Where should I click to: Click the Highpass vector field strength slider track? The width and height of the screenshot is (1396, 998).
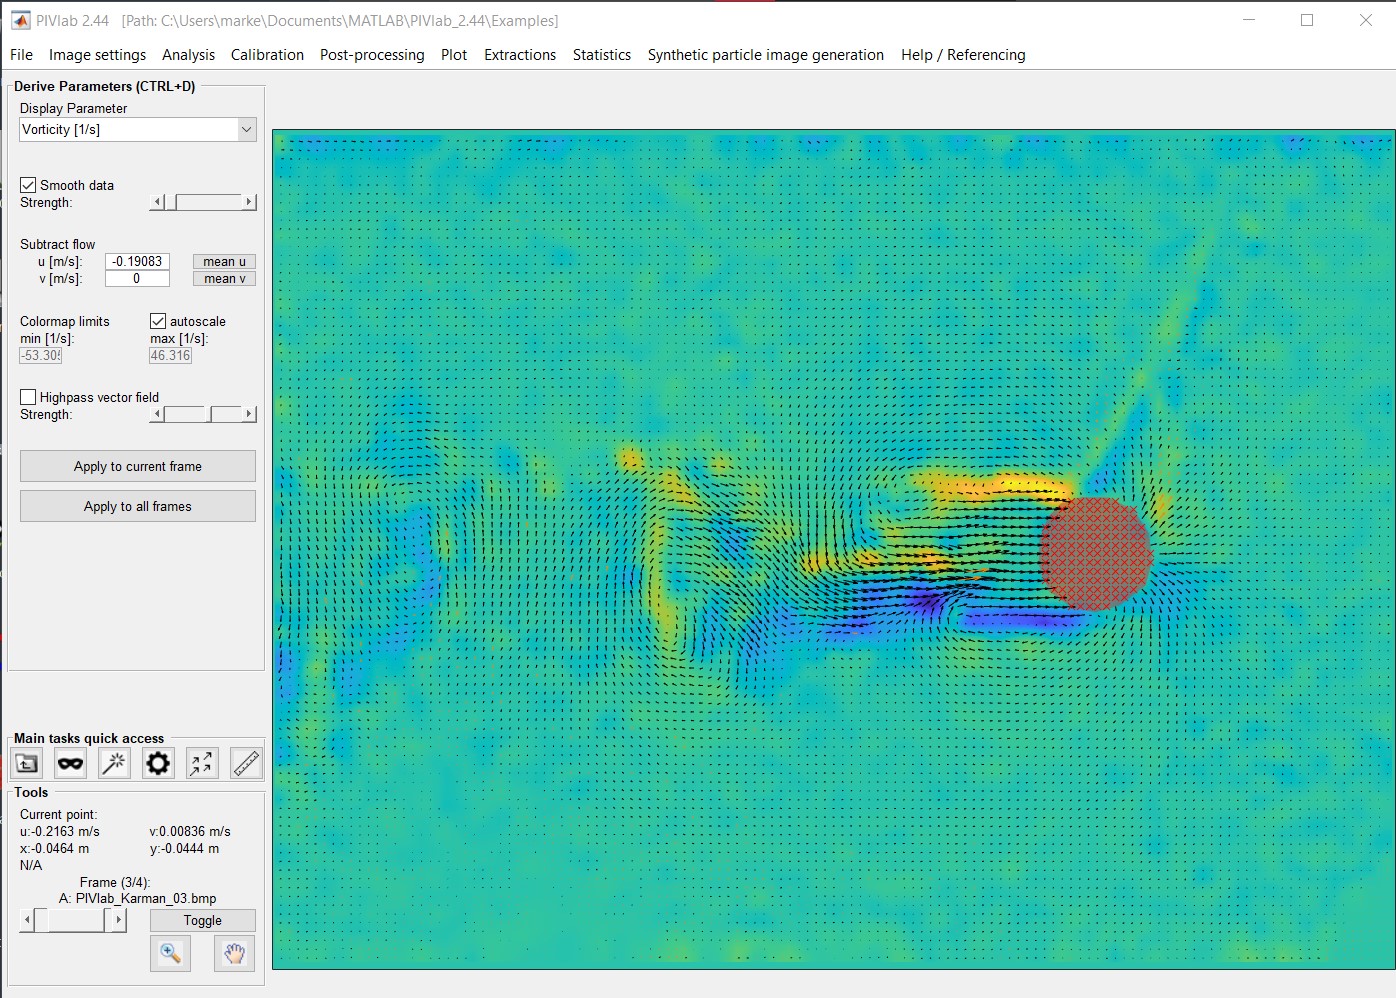pyautogui.click(x=203, y=414)
